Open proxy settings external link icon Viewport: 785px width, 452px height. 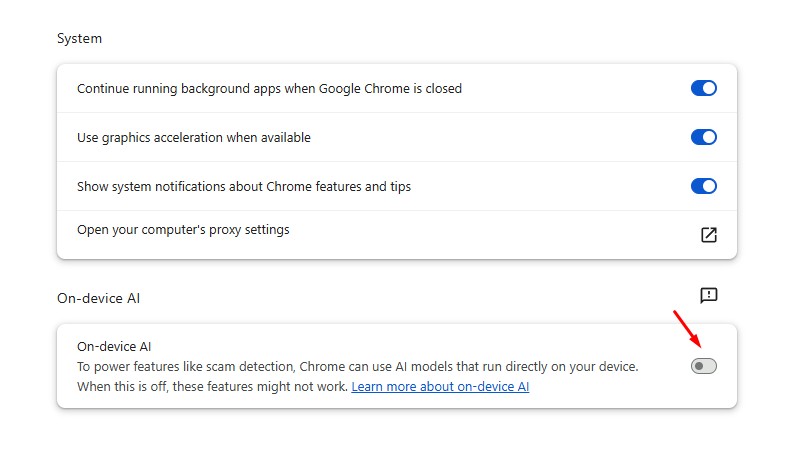click(708, 235)
